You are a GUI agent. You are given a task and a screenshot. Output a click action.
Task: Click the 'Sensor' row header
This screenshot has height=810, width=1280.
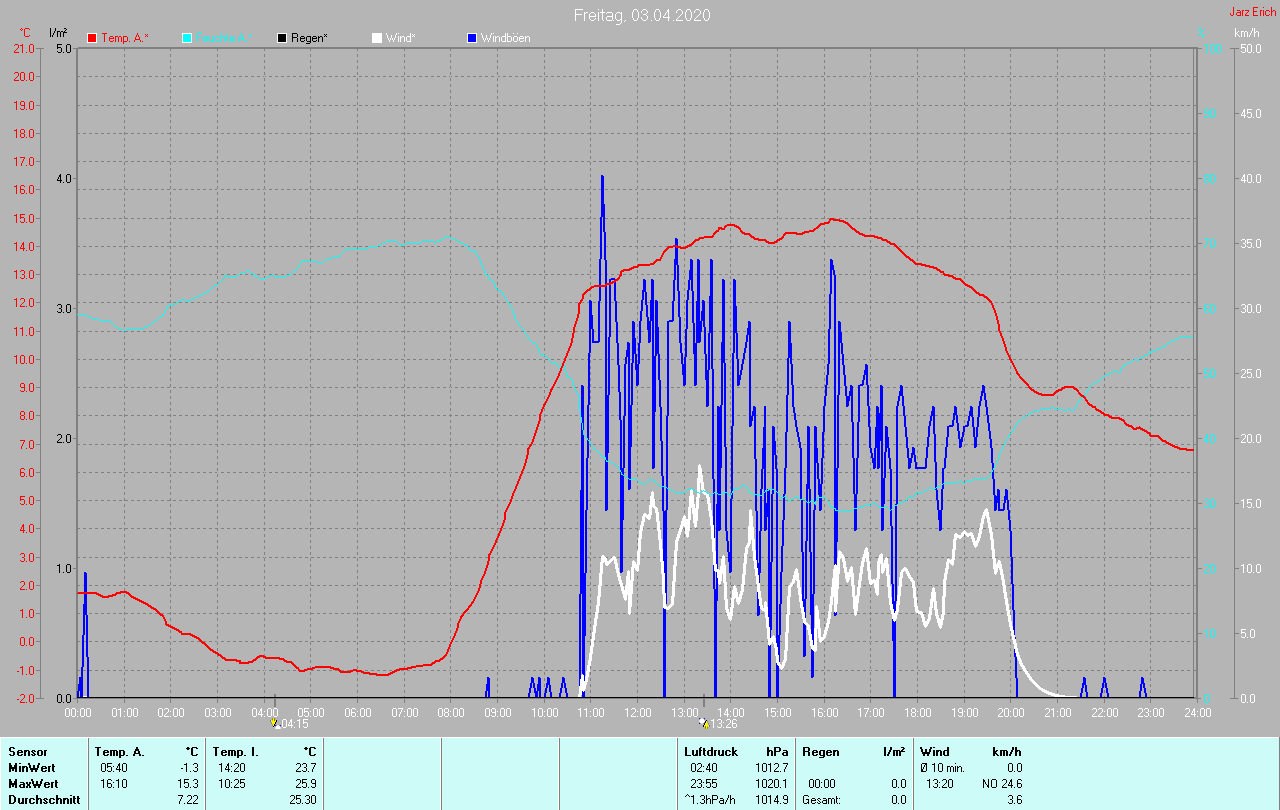(27, 752)
